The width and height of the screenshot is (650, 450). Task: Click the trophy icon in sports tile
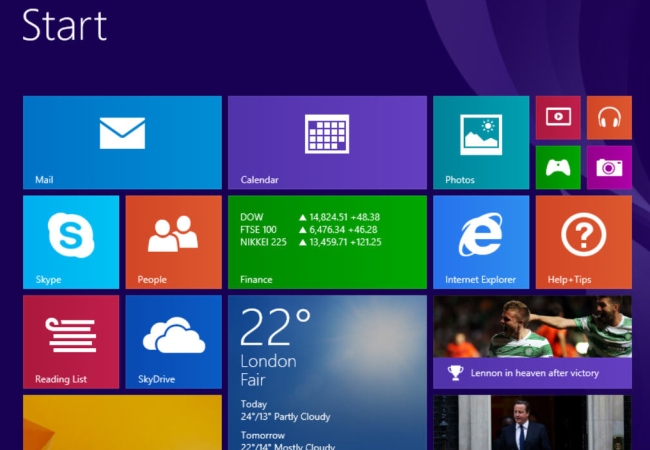tap(455, 373)
